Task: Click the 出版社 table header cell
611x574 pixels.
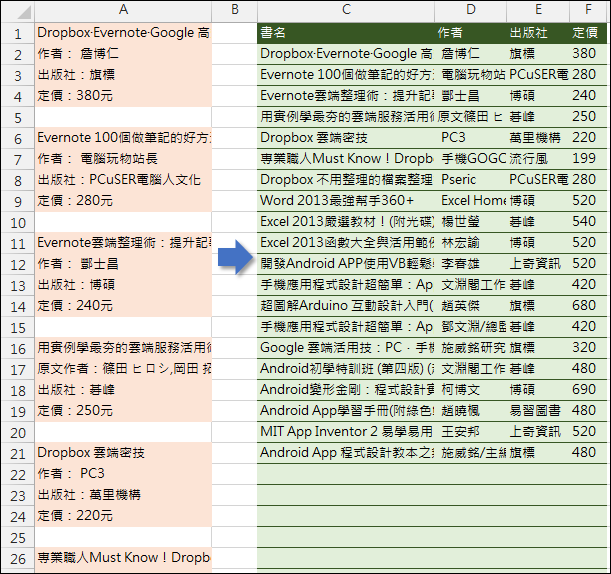Action: tap(538, 32)
